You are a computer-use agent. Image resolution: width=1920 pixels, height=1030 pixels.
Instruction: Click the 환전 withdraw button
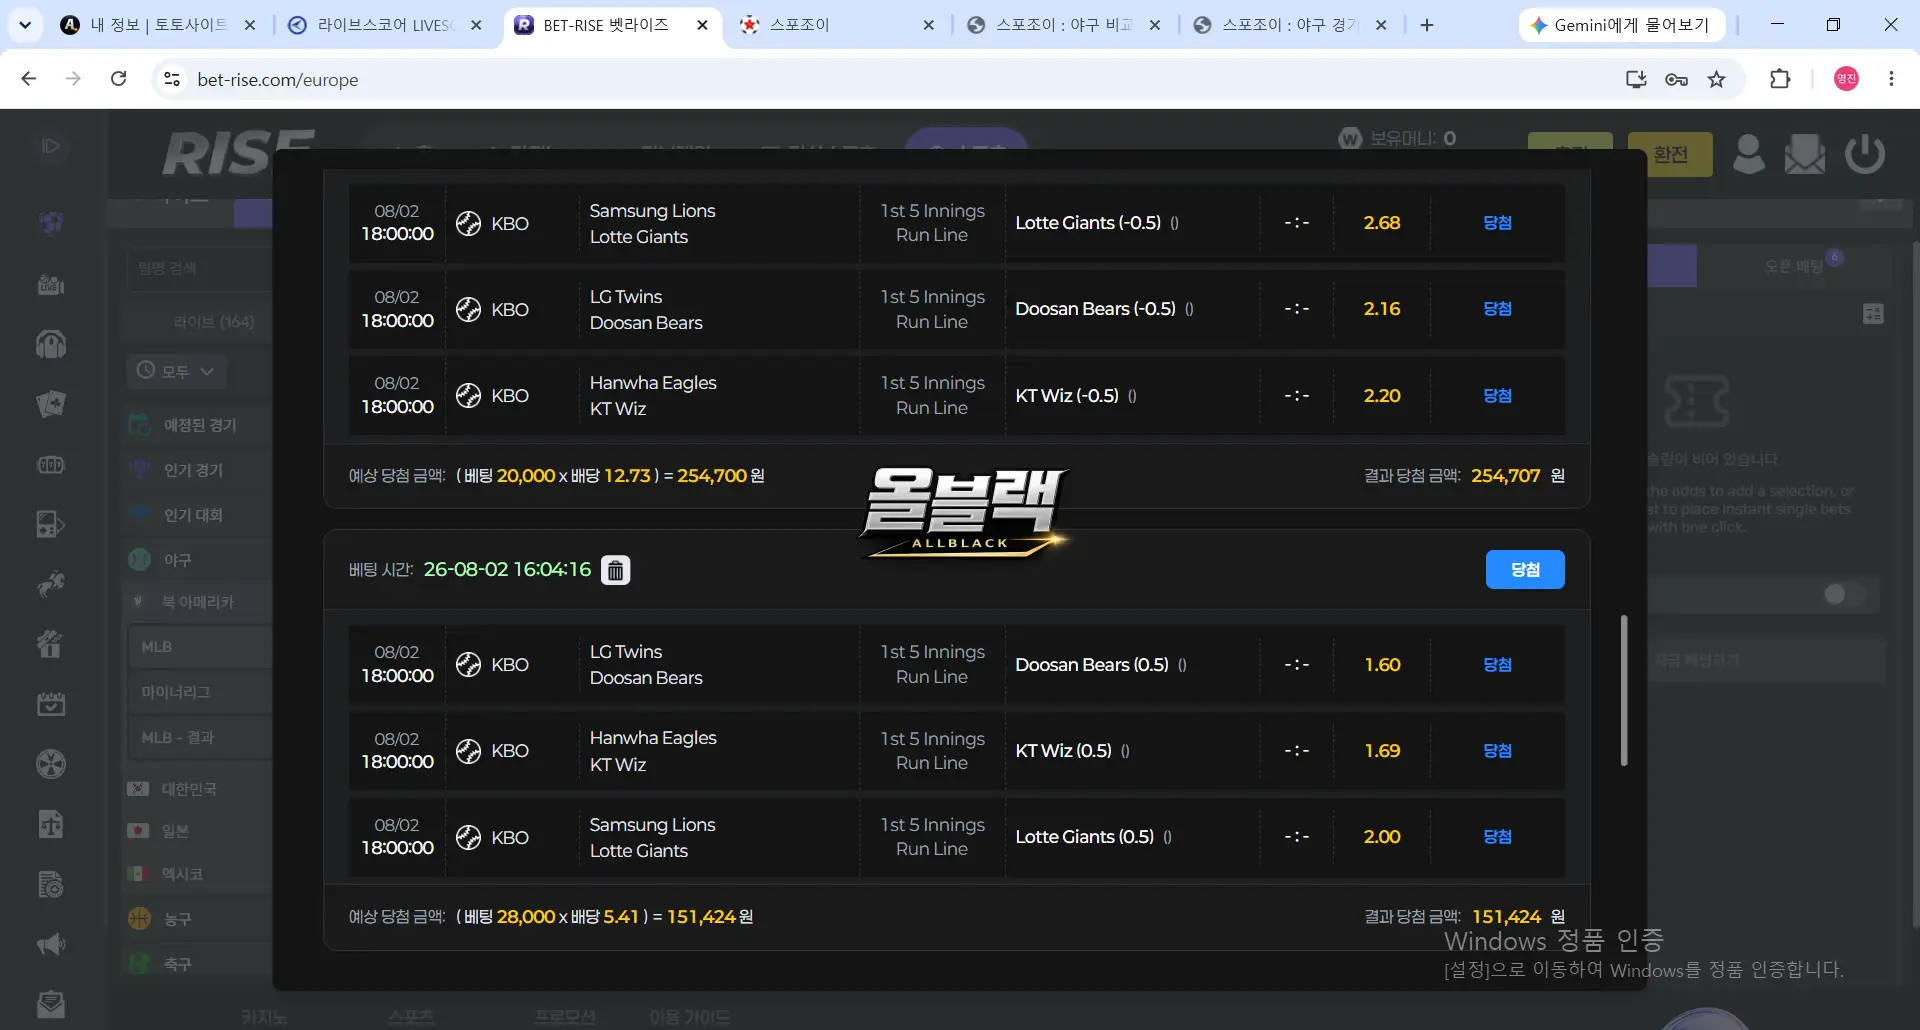[1670, 154]
